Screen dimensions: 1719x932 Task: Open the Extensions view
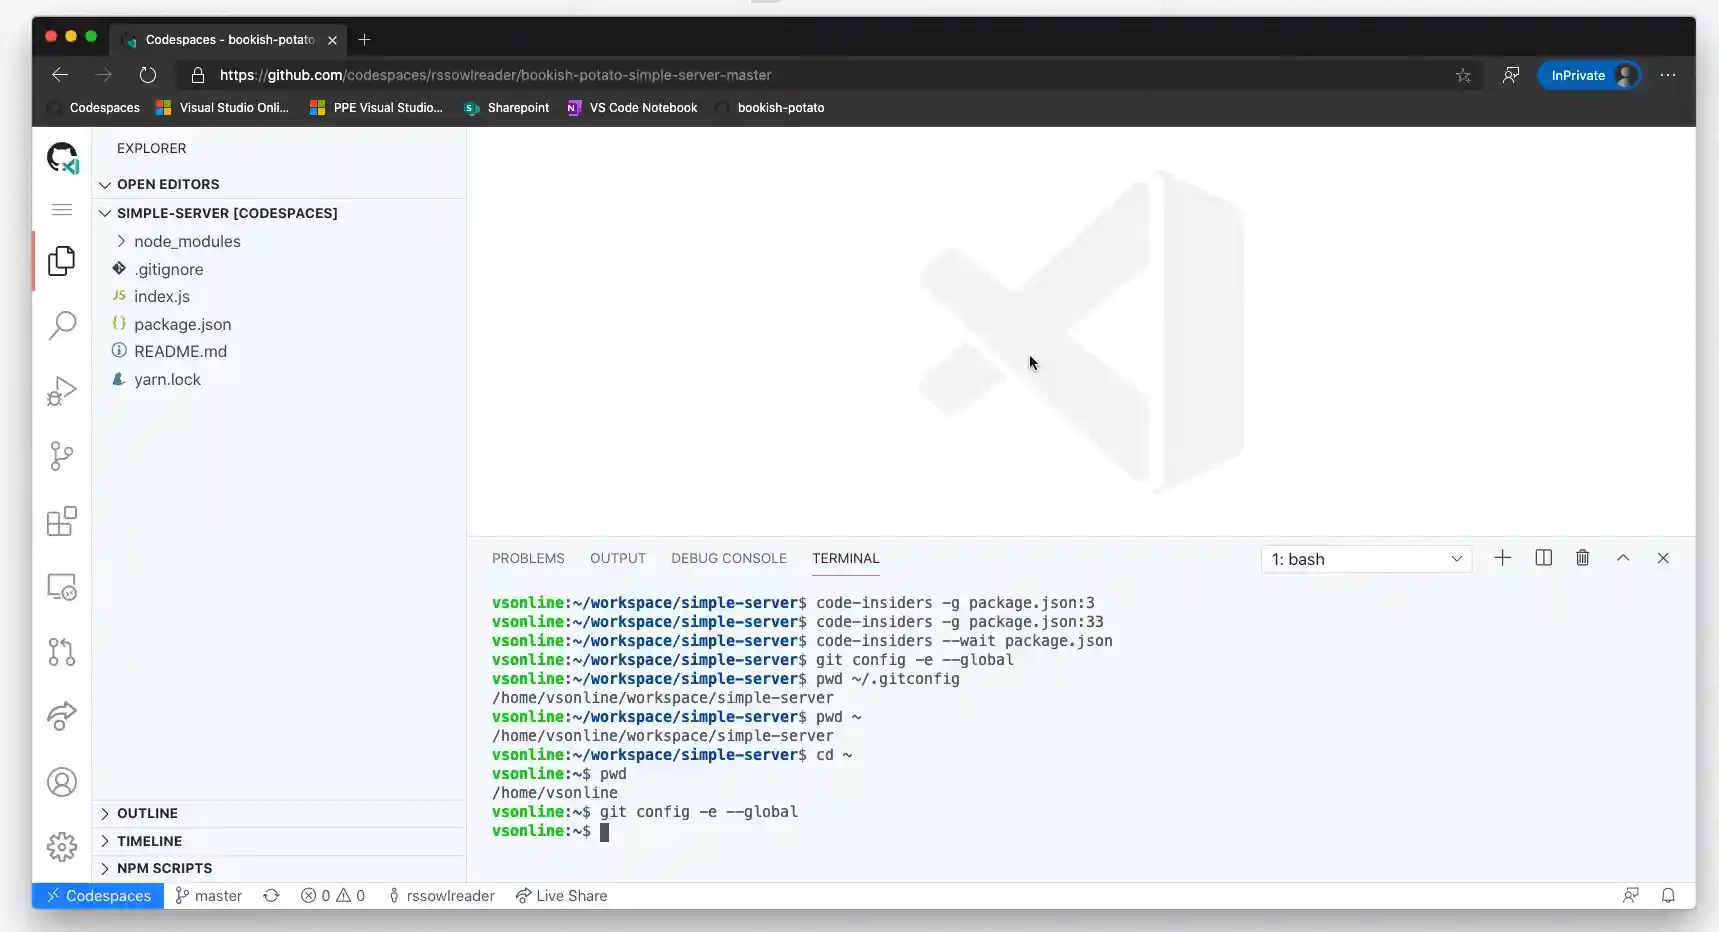61,521
